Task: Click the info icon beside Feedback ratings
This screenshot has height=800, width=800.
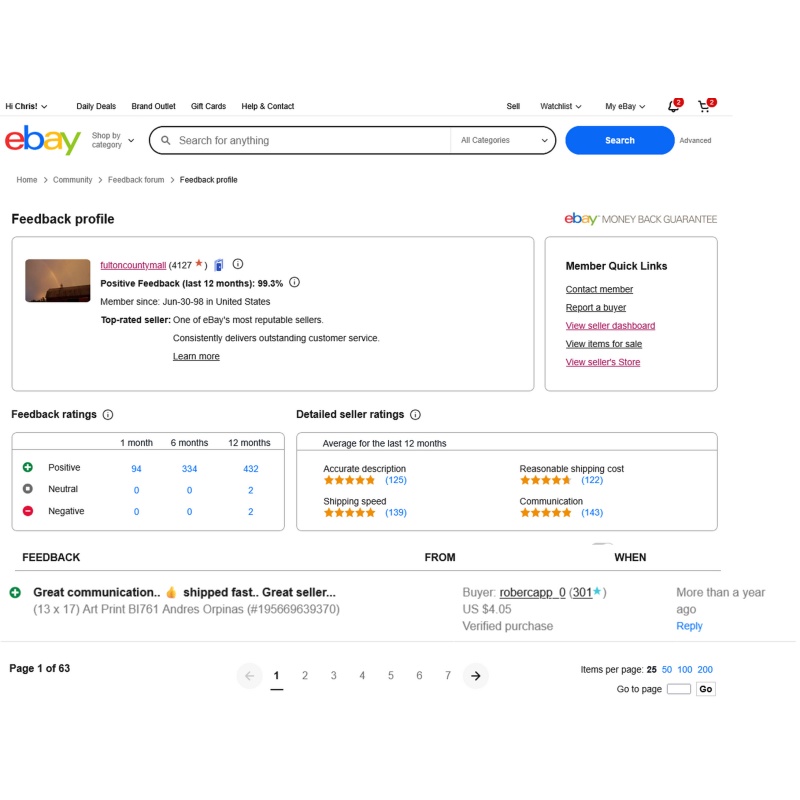Action: [x=108, y=414]
